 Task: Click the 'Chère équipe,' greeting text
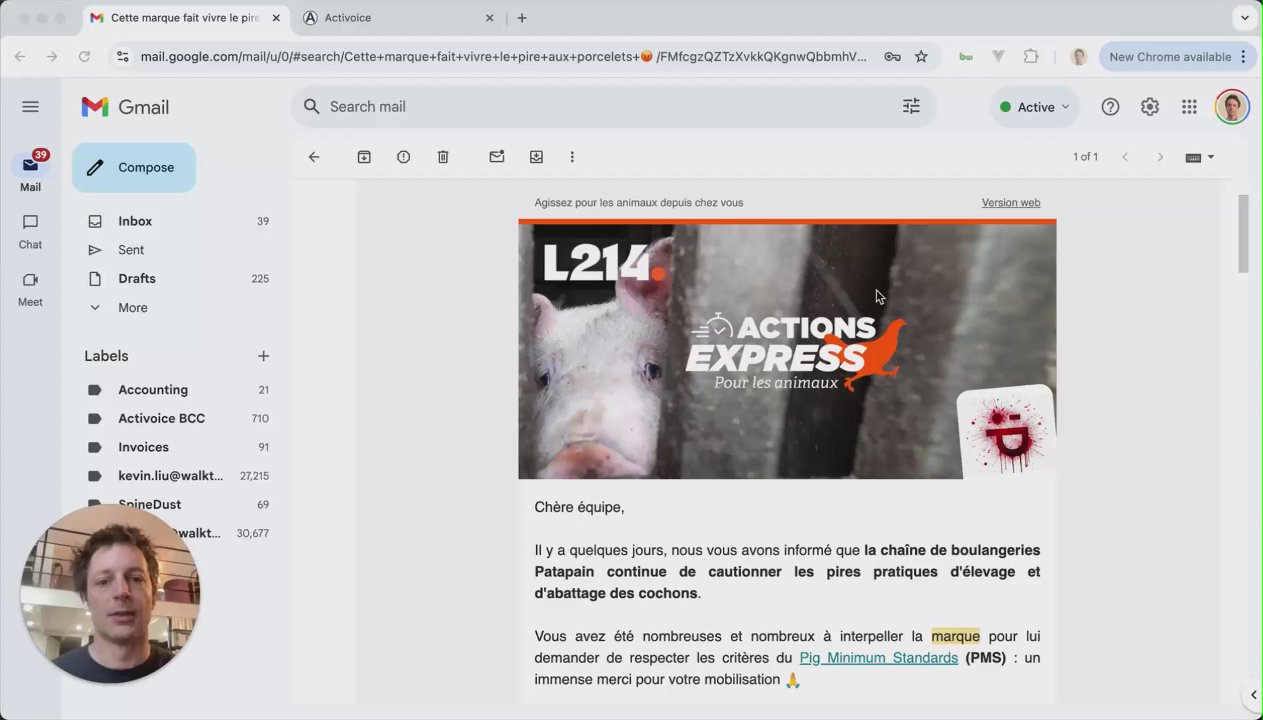click(579, 507)
